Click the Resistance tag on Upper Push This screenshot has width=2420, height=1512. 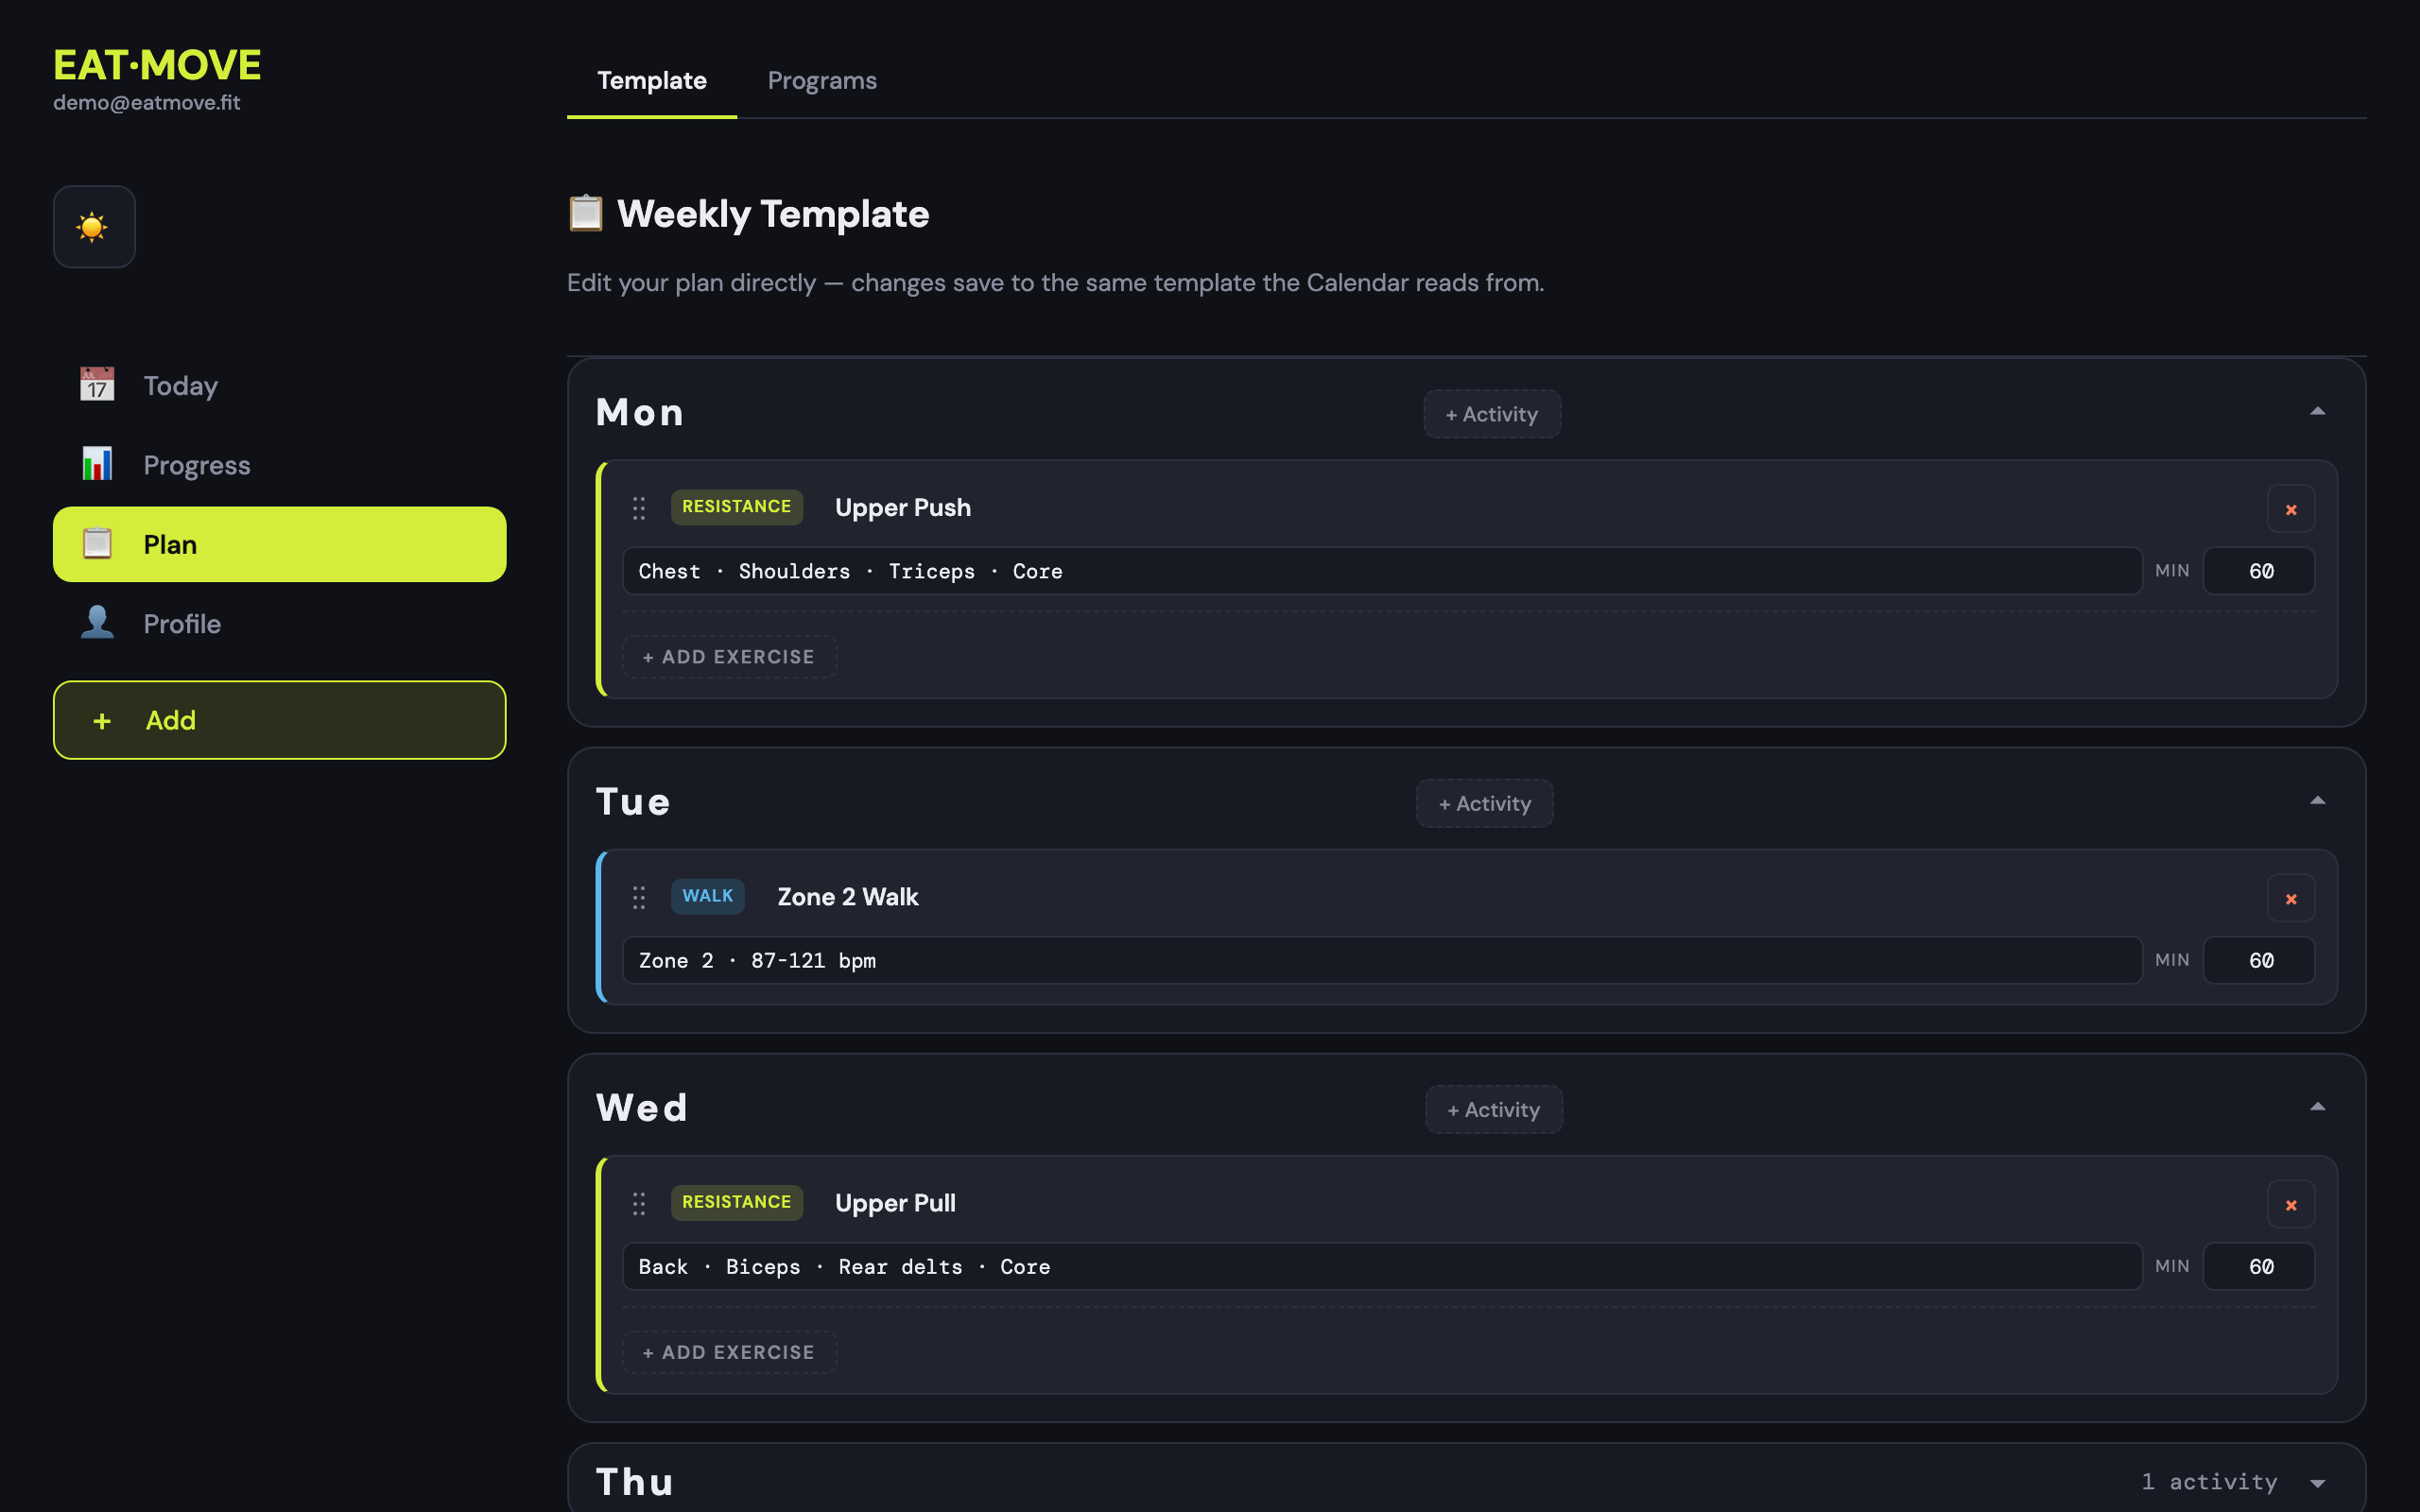coord(736,507)
